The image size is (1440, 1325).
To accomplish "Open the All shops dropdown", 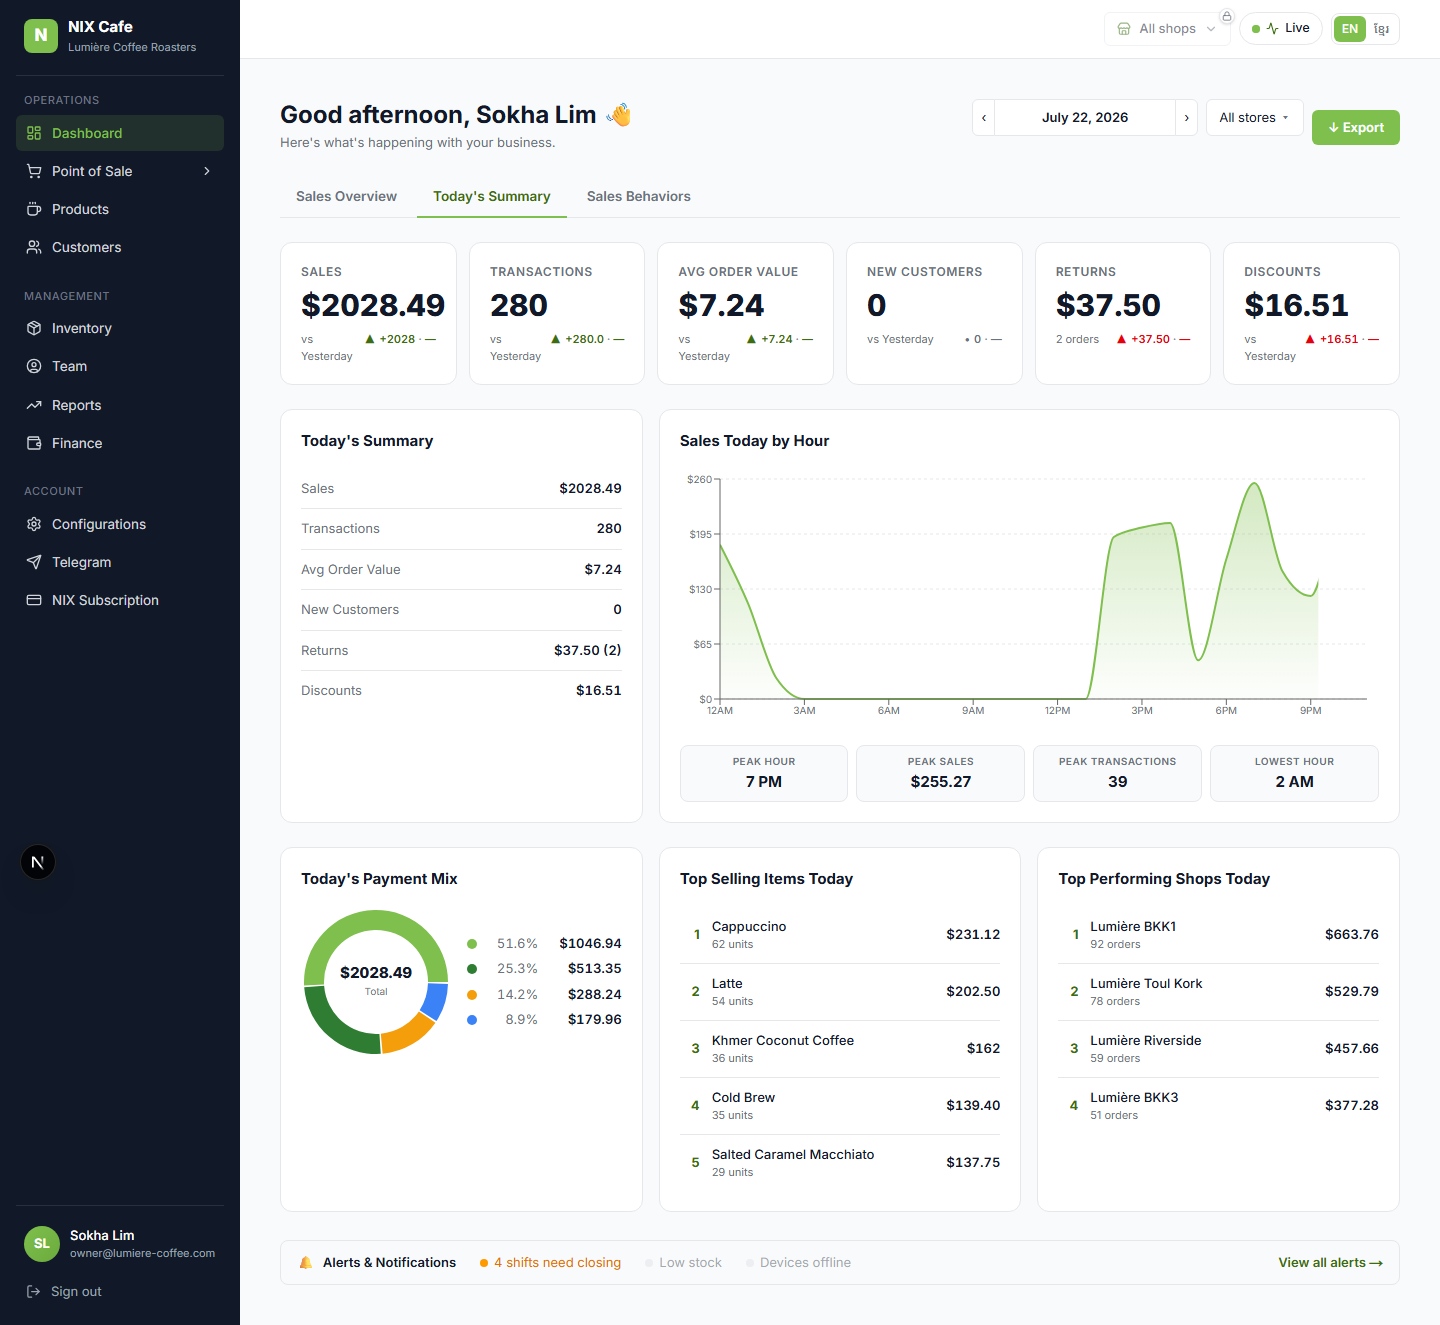I will [x=1166, y=29].
